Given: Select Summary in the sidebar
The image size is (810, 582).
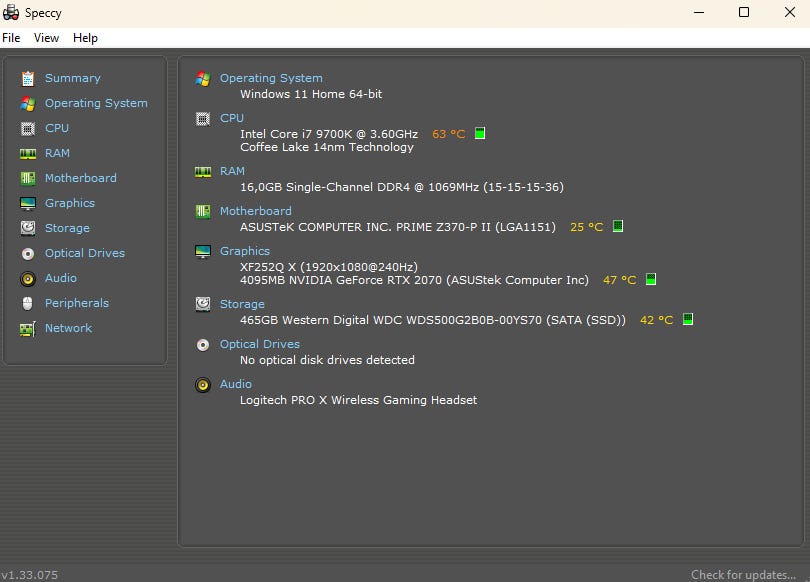Looking at the screenshot, I should pos(73,78).
